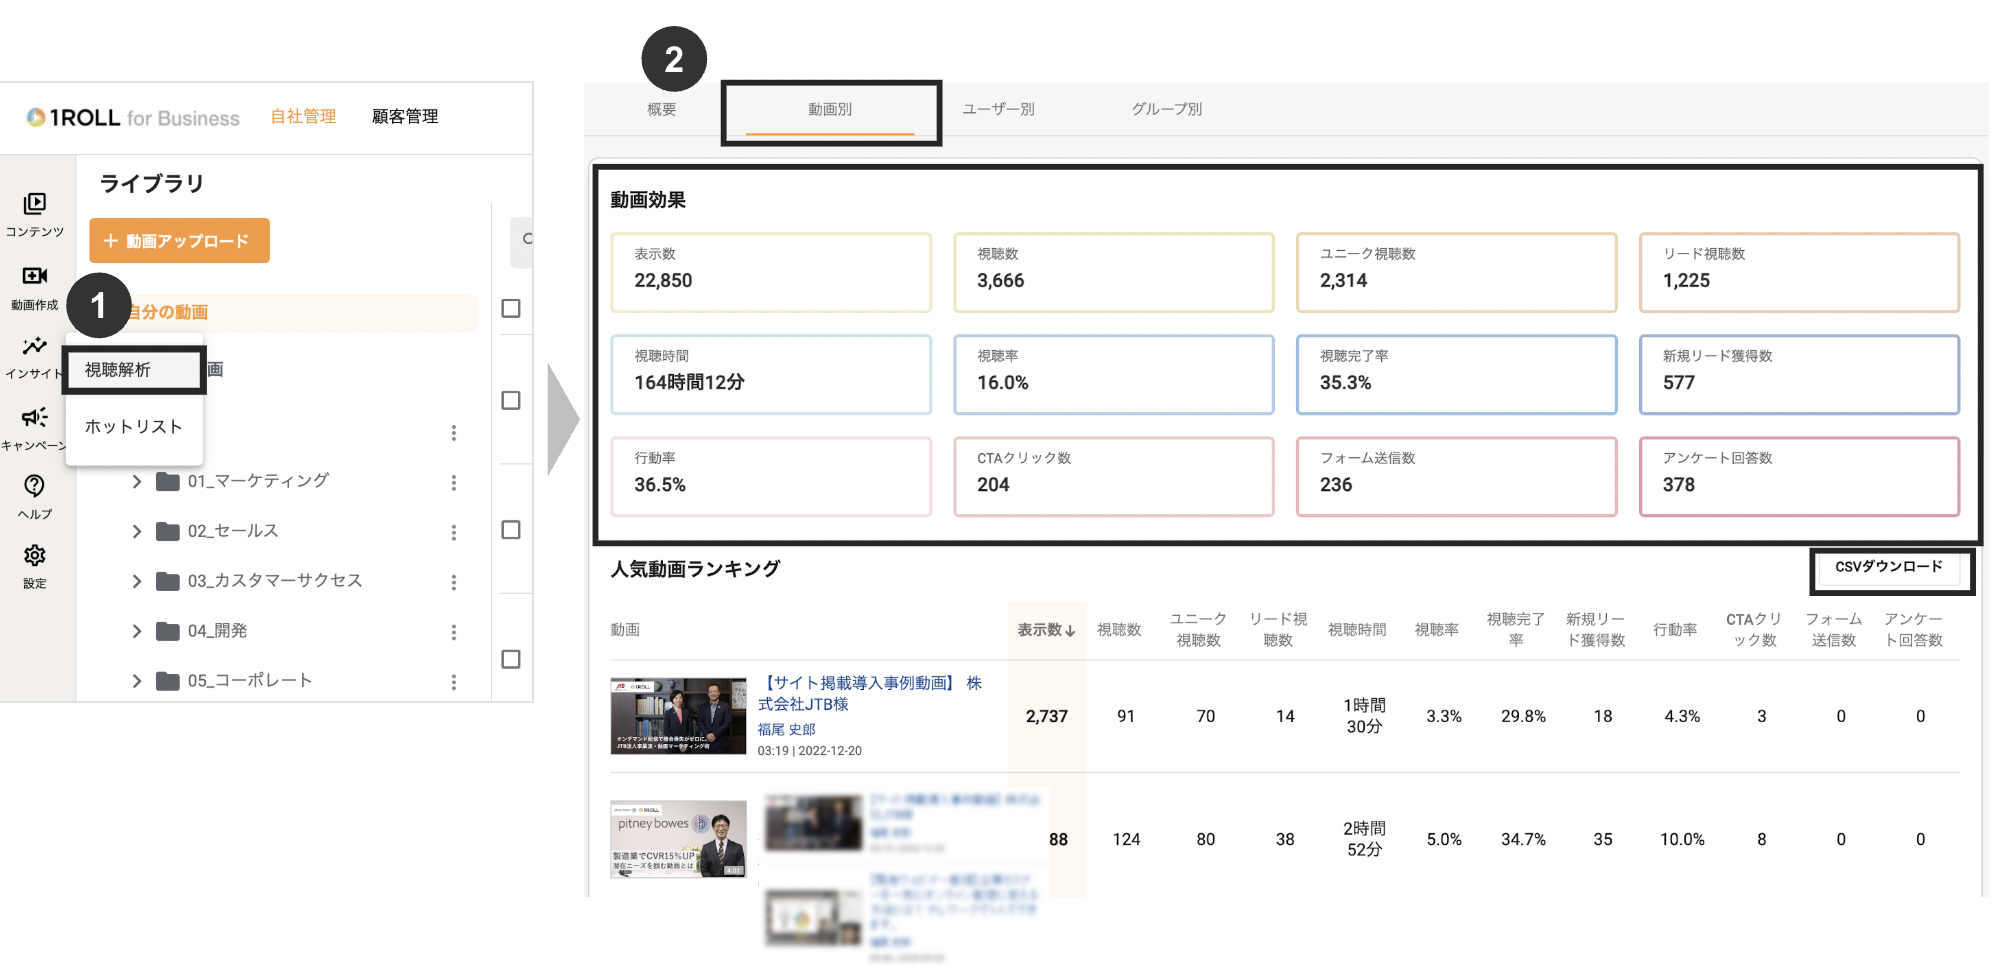This screenshot has width=1994, height=968.
Task: Open the kebab menu for 04_開発
Action: 455,631
